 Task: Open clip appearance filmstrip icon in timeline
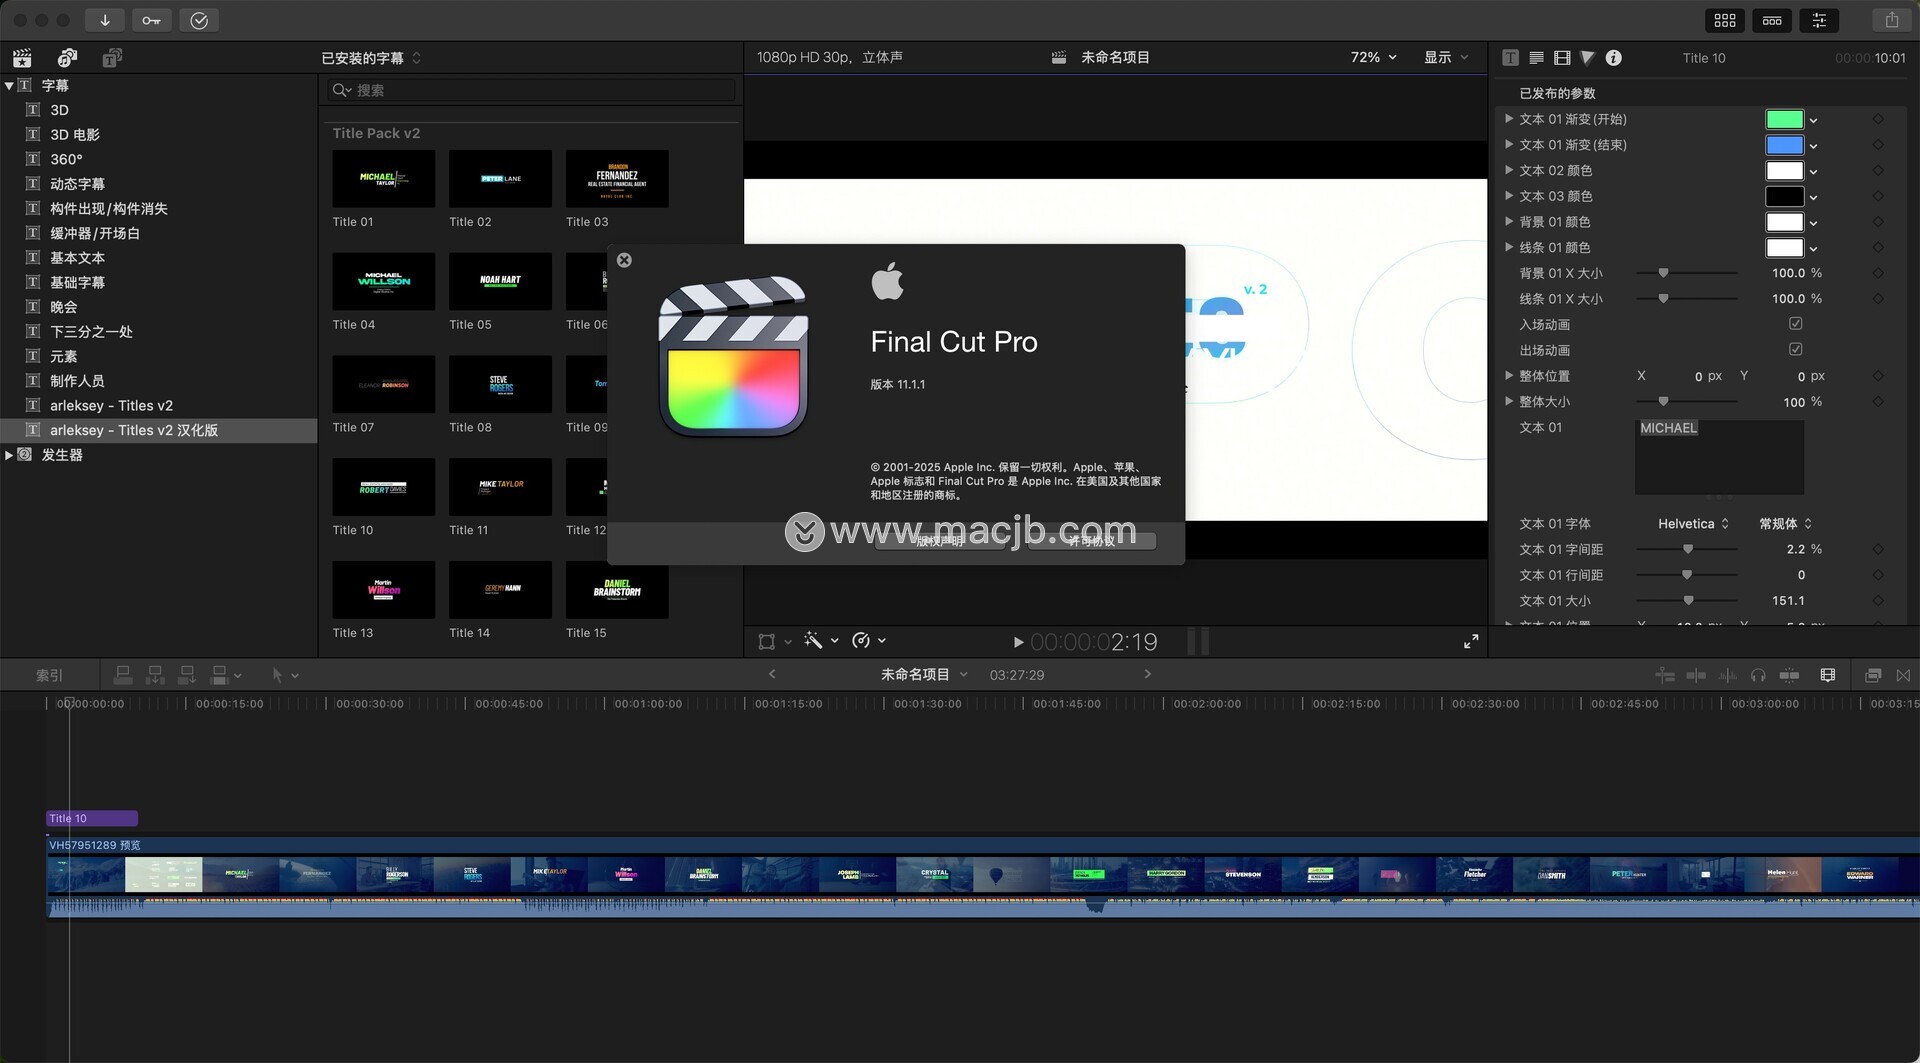(1828, 676)
